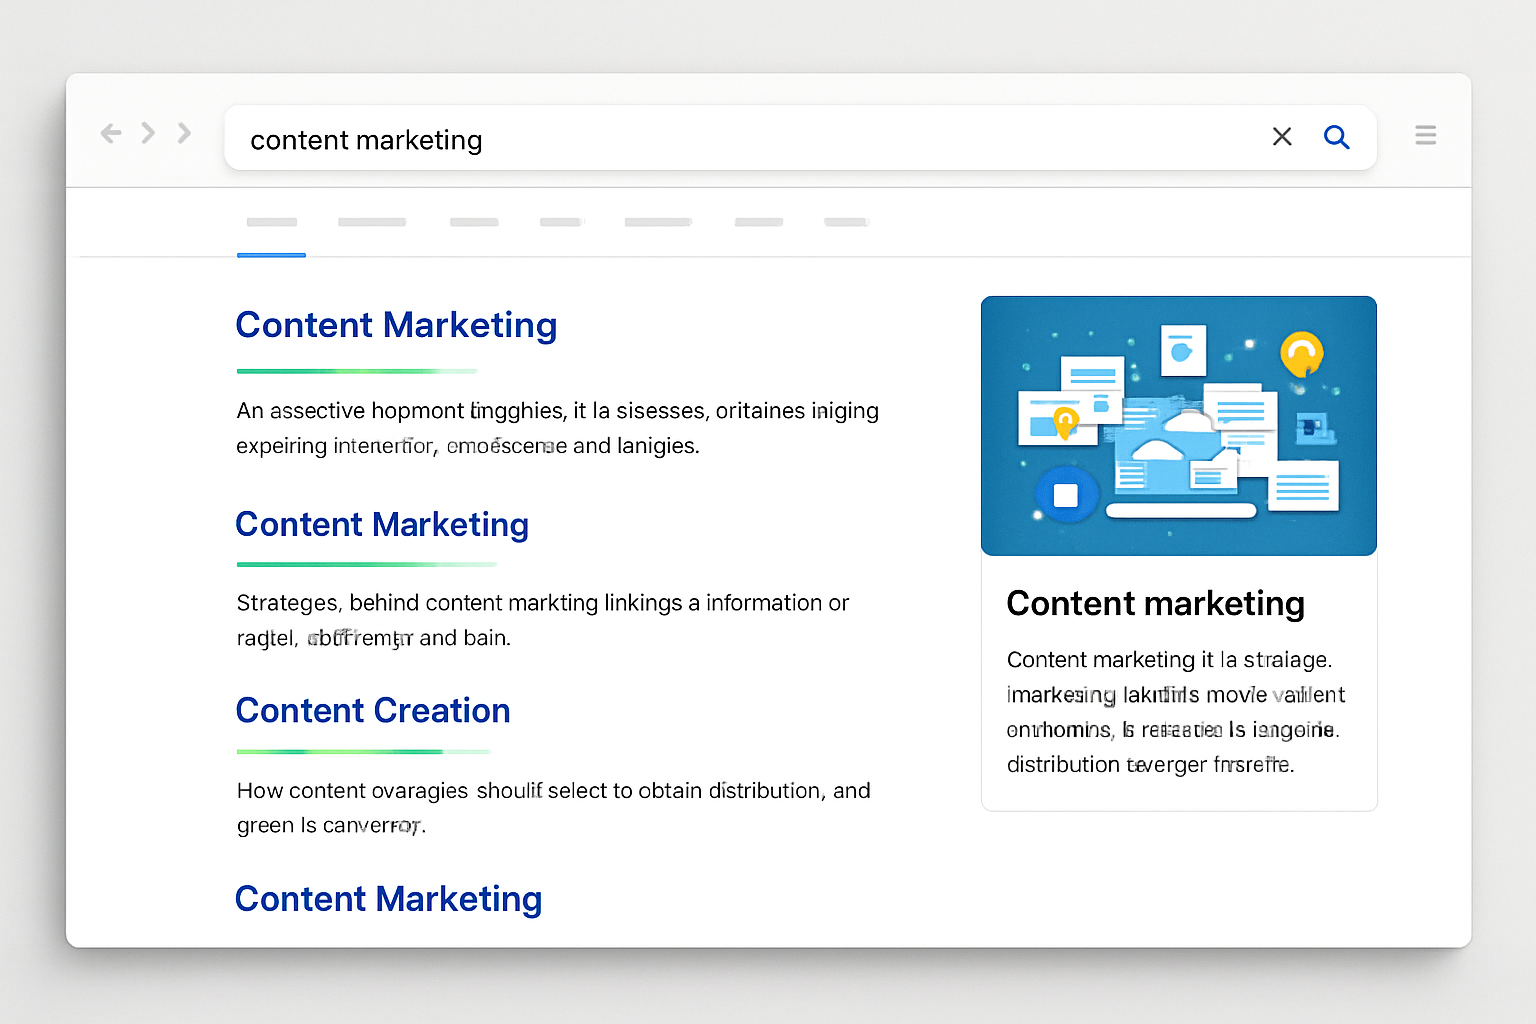
Task: Clear the search query with the X icon
Action: coord(1282,136)
